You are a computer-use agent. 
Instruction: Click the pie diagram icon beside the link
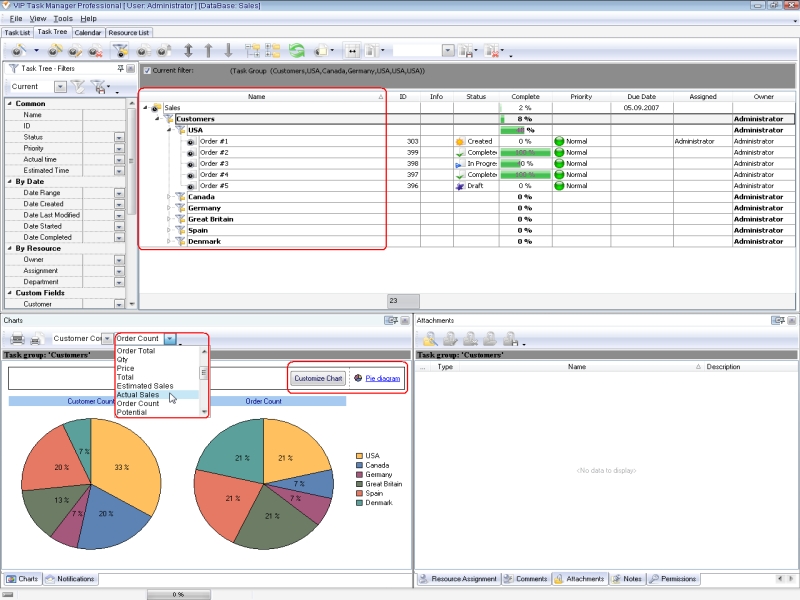click(358, 378)
